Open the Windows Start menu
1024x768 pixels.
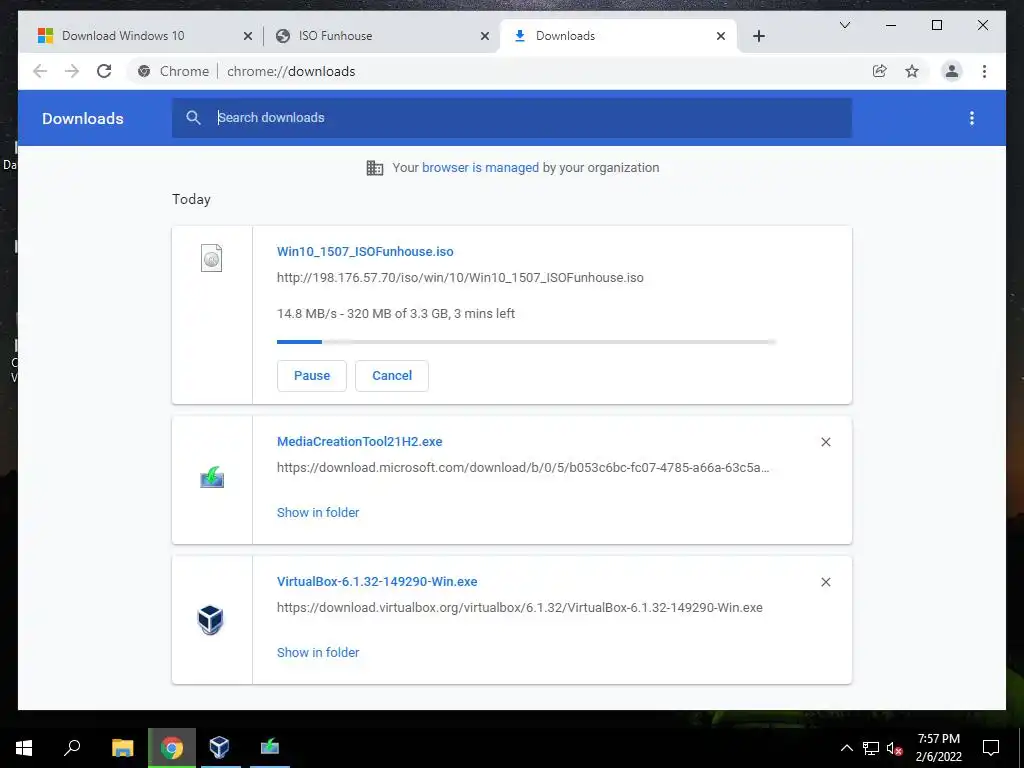(24, 748)
